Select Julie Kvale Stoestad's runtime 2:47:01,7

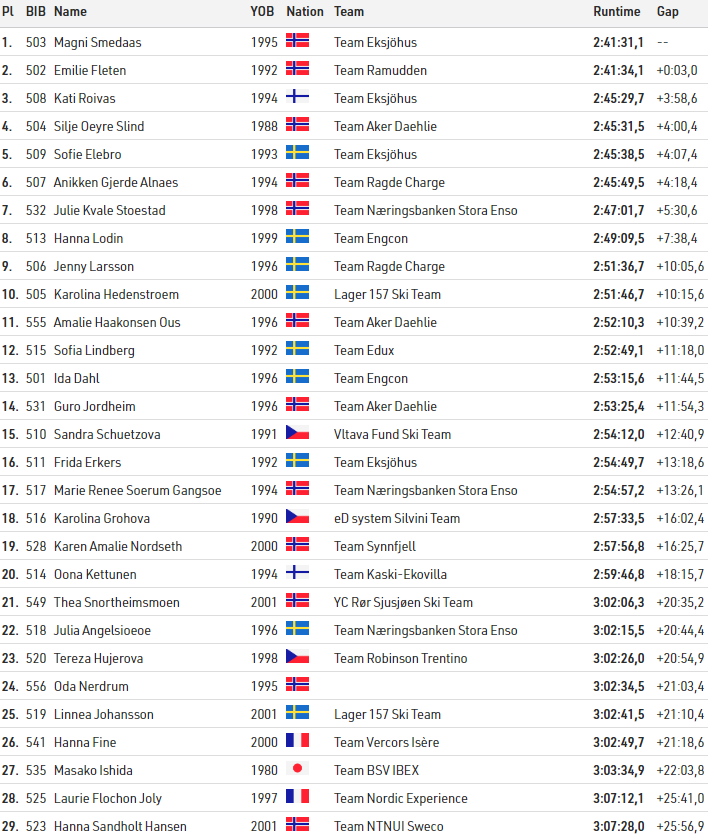pyautogui.click(x=618, y=210)
